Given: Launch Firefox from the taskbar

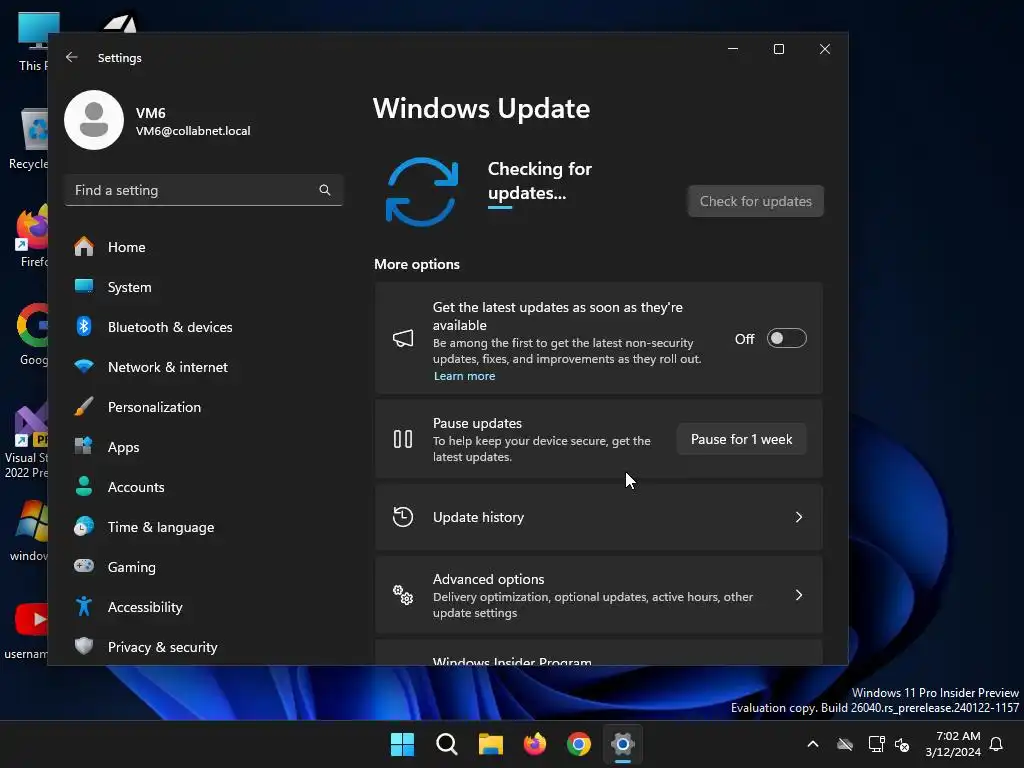Looking at the screenshot, I should tap(535, 744).
